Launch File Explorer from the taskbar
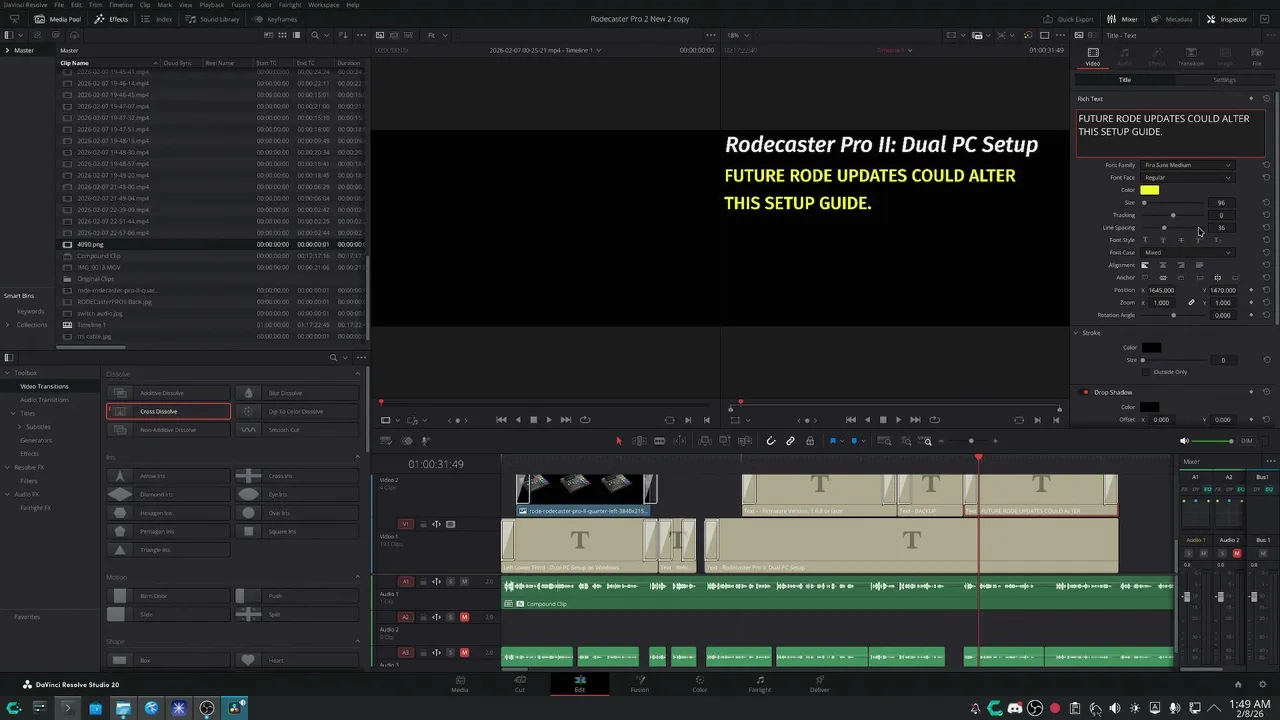The height and width of the screenshot is (720, 1280). [x=123, y=708]
